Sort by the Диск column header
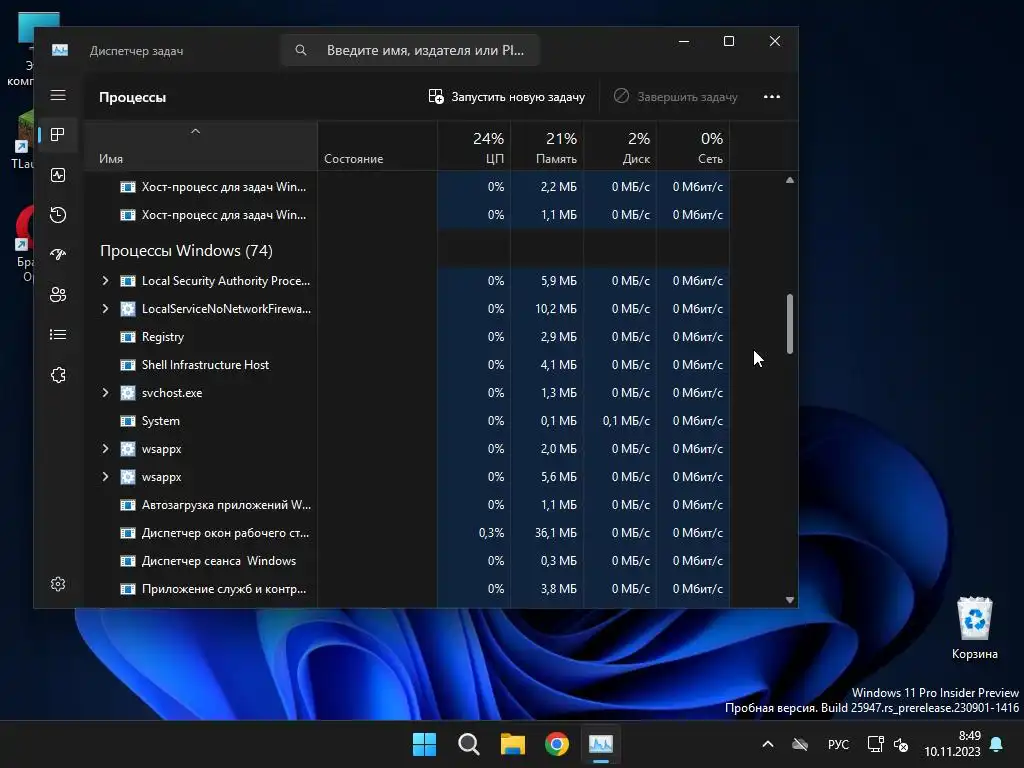 tap(620, 146)
